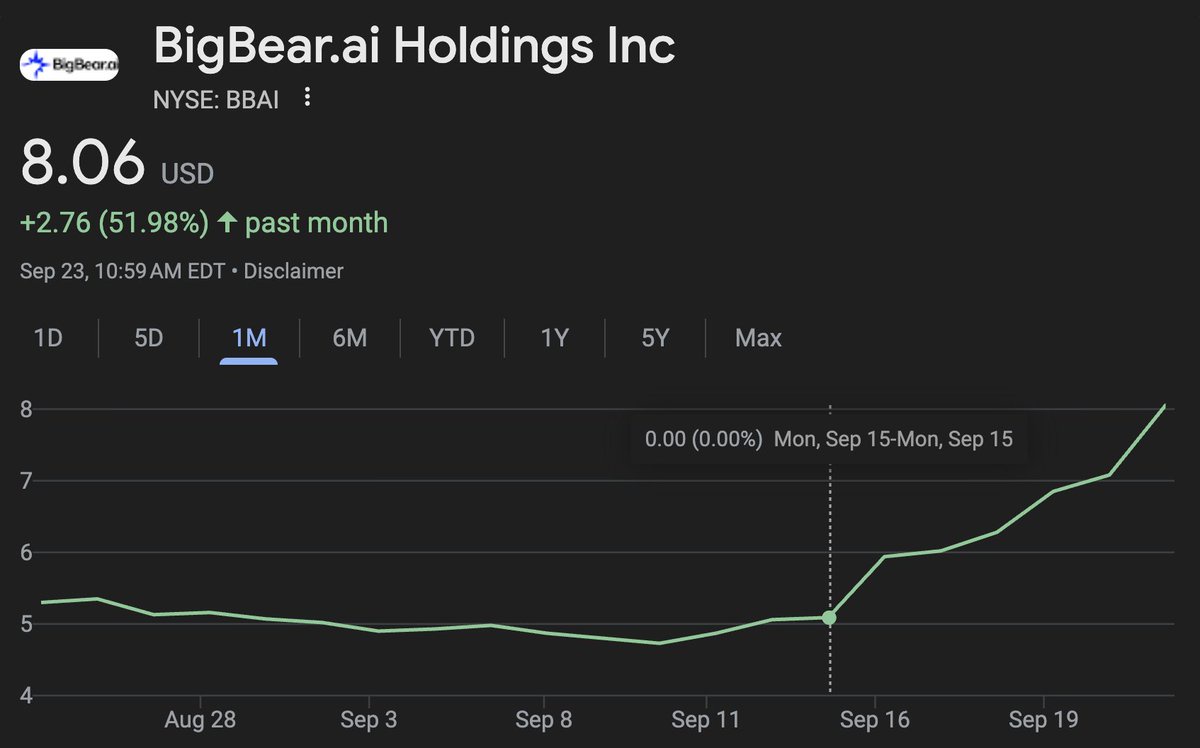Viewport: 1200px width, 748px height.
Task: Click the BigBear.ai company logo
Action: [69, 66]
